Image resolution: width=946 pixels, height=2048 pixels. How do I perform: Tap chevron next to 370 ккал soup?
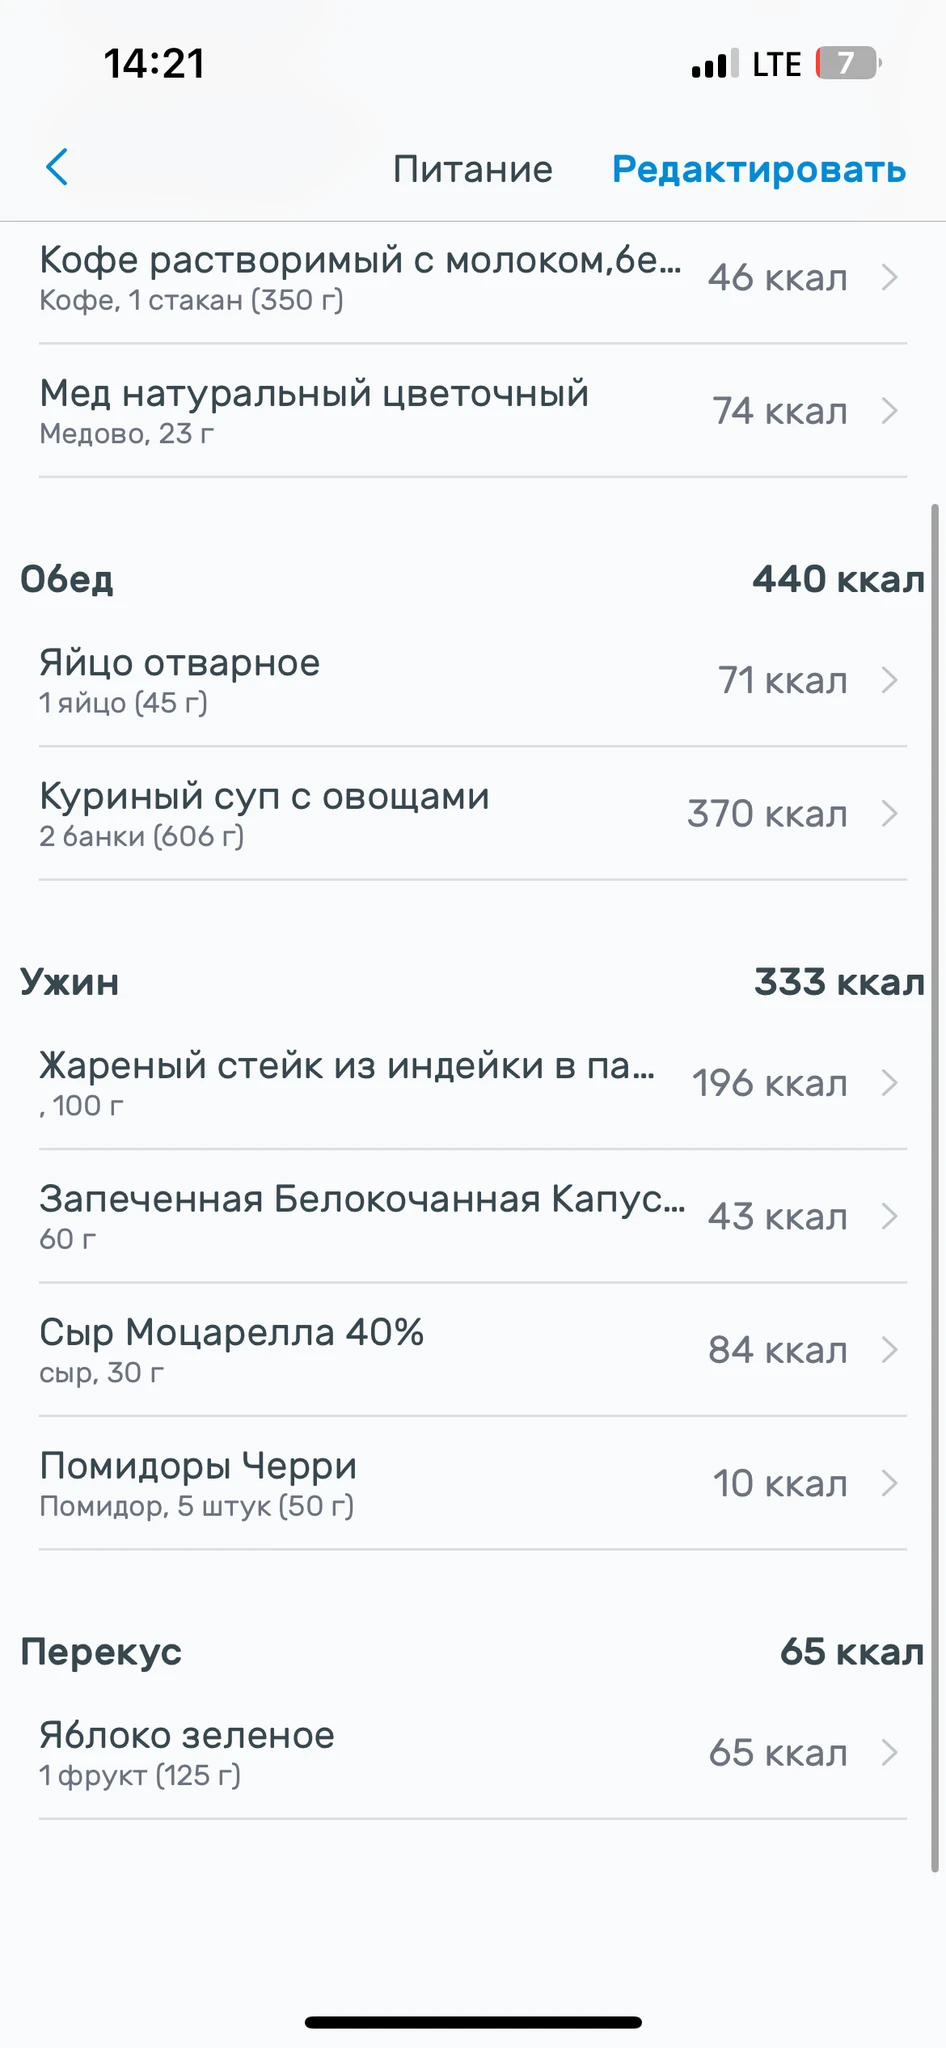click(889, 814)
